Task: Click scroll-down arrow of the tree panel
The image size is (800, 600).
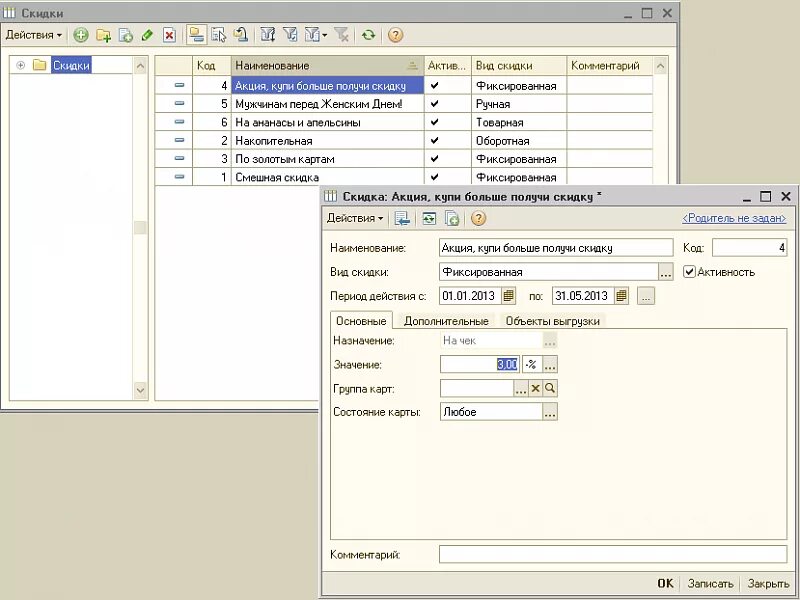Action: (140, 391)
